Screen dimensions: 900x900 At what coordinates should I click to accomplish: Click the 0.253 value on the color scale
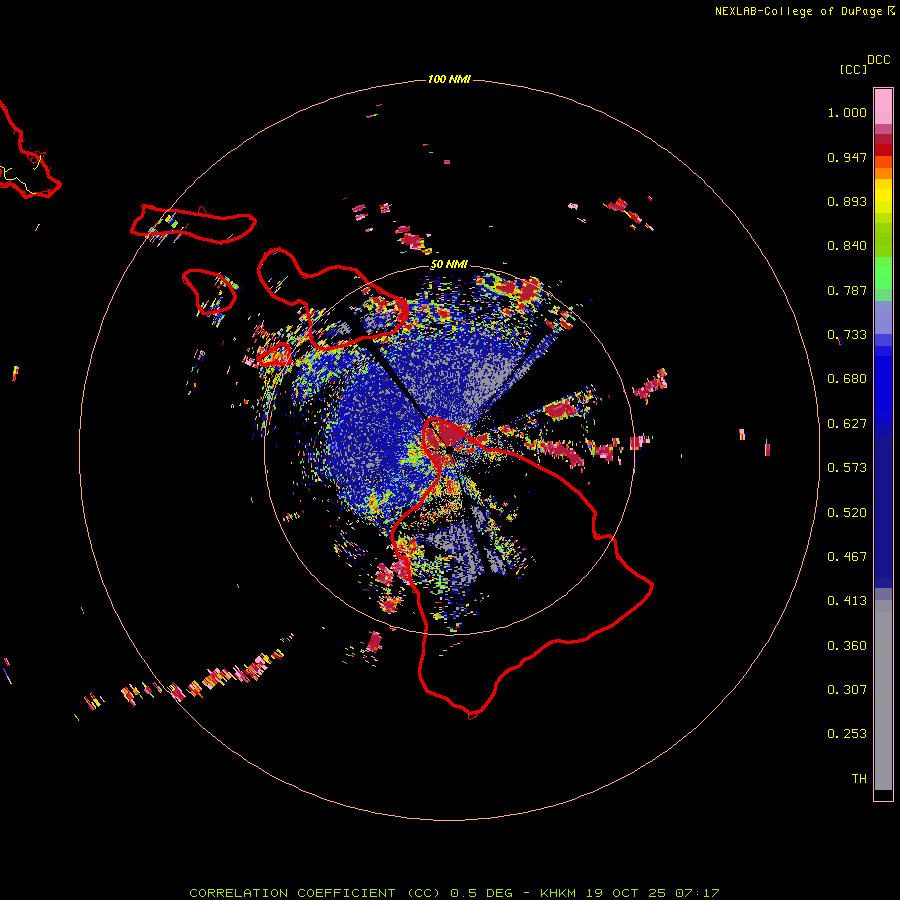point(847,734)
